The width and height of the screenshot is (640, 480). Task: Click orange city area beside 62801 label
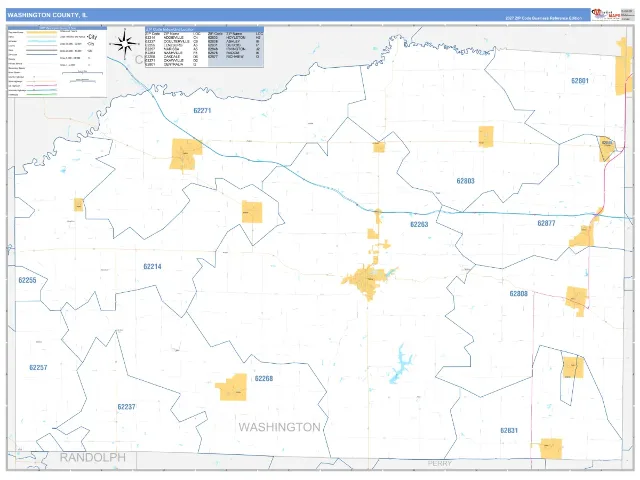pyautogui.click(x=624, y=66)
